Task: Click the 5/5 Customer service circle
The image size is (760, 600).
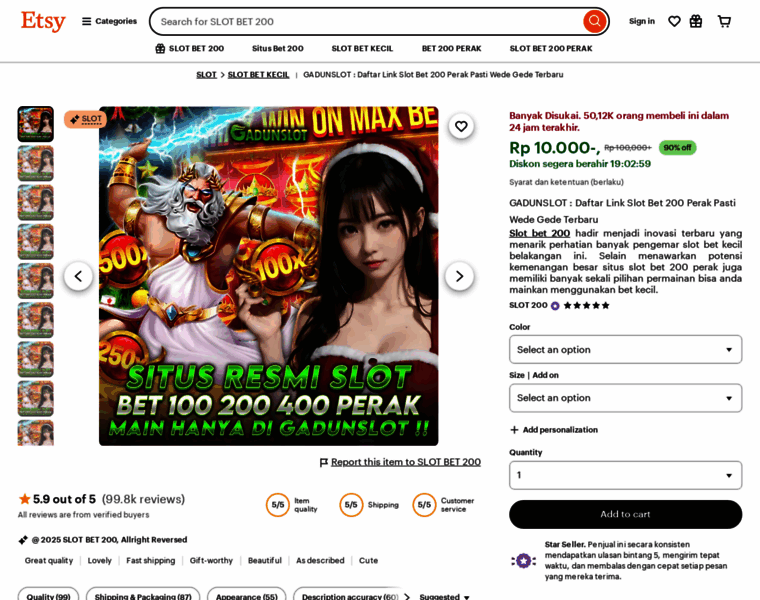Action: (x=425, y=505)
